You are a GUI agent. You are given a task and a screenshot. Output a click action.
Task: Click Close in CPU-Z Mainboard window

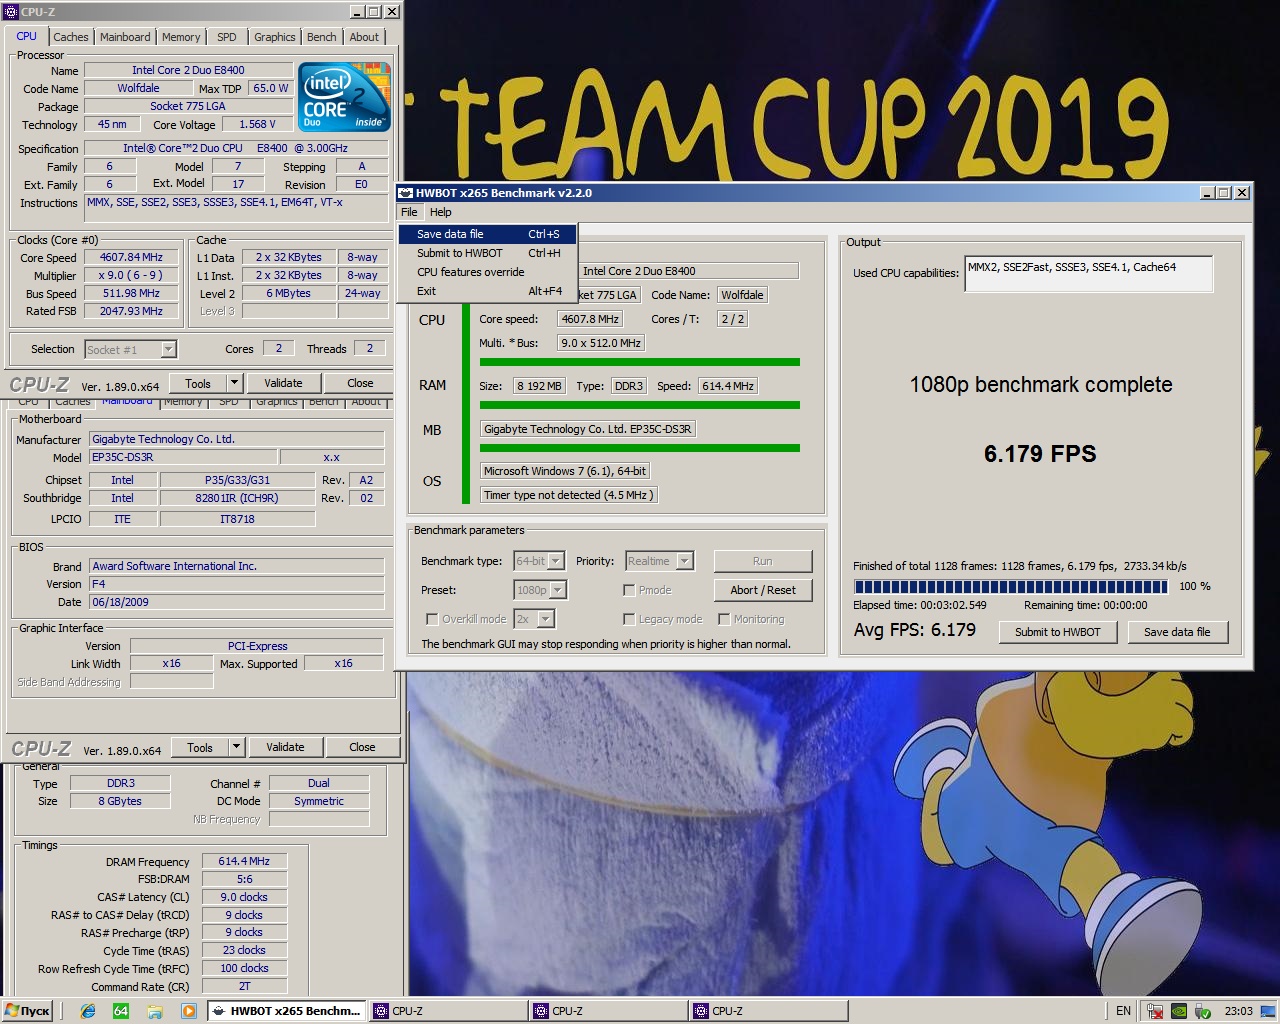362,747
